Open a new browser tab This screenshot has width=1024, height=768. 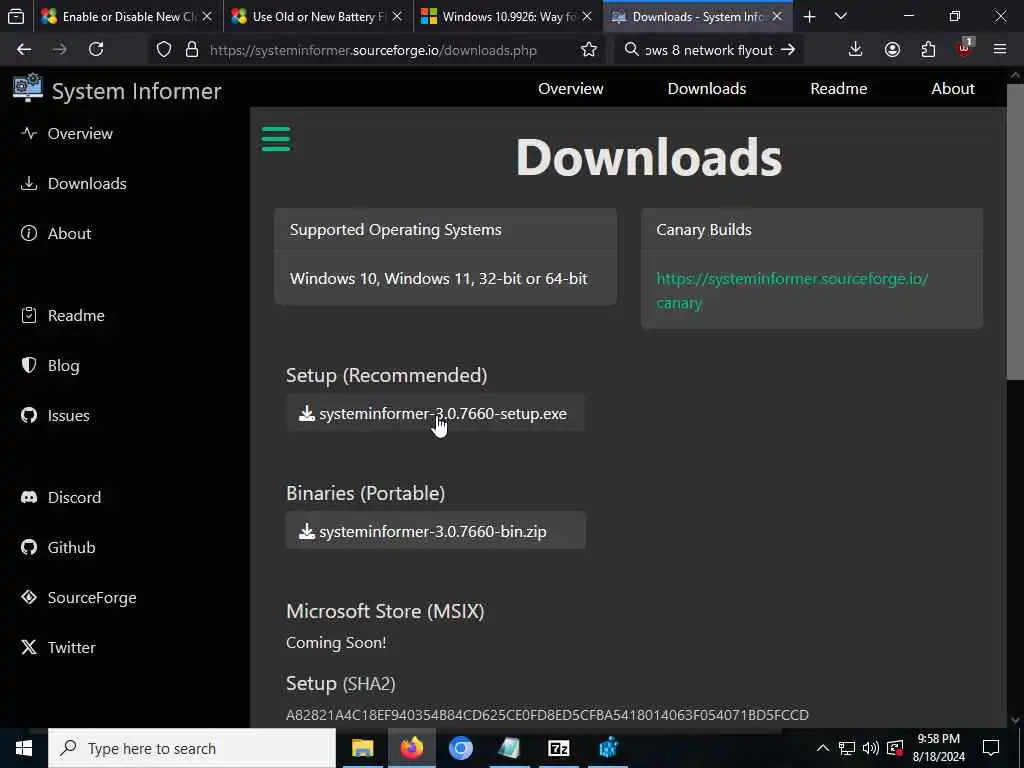tap(809, 17)
